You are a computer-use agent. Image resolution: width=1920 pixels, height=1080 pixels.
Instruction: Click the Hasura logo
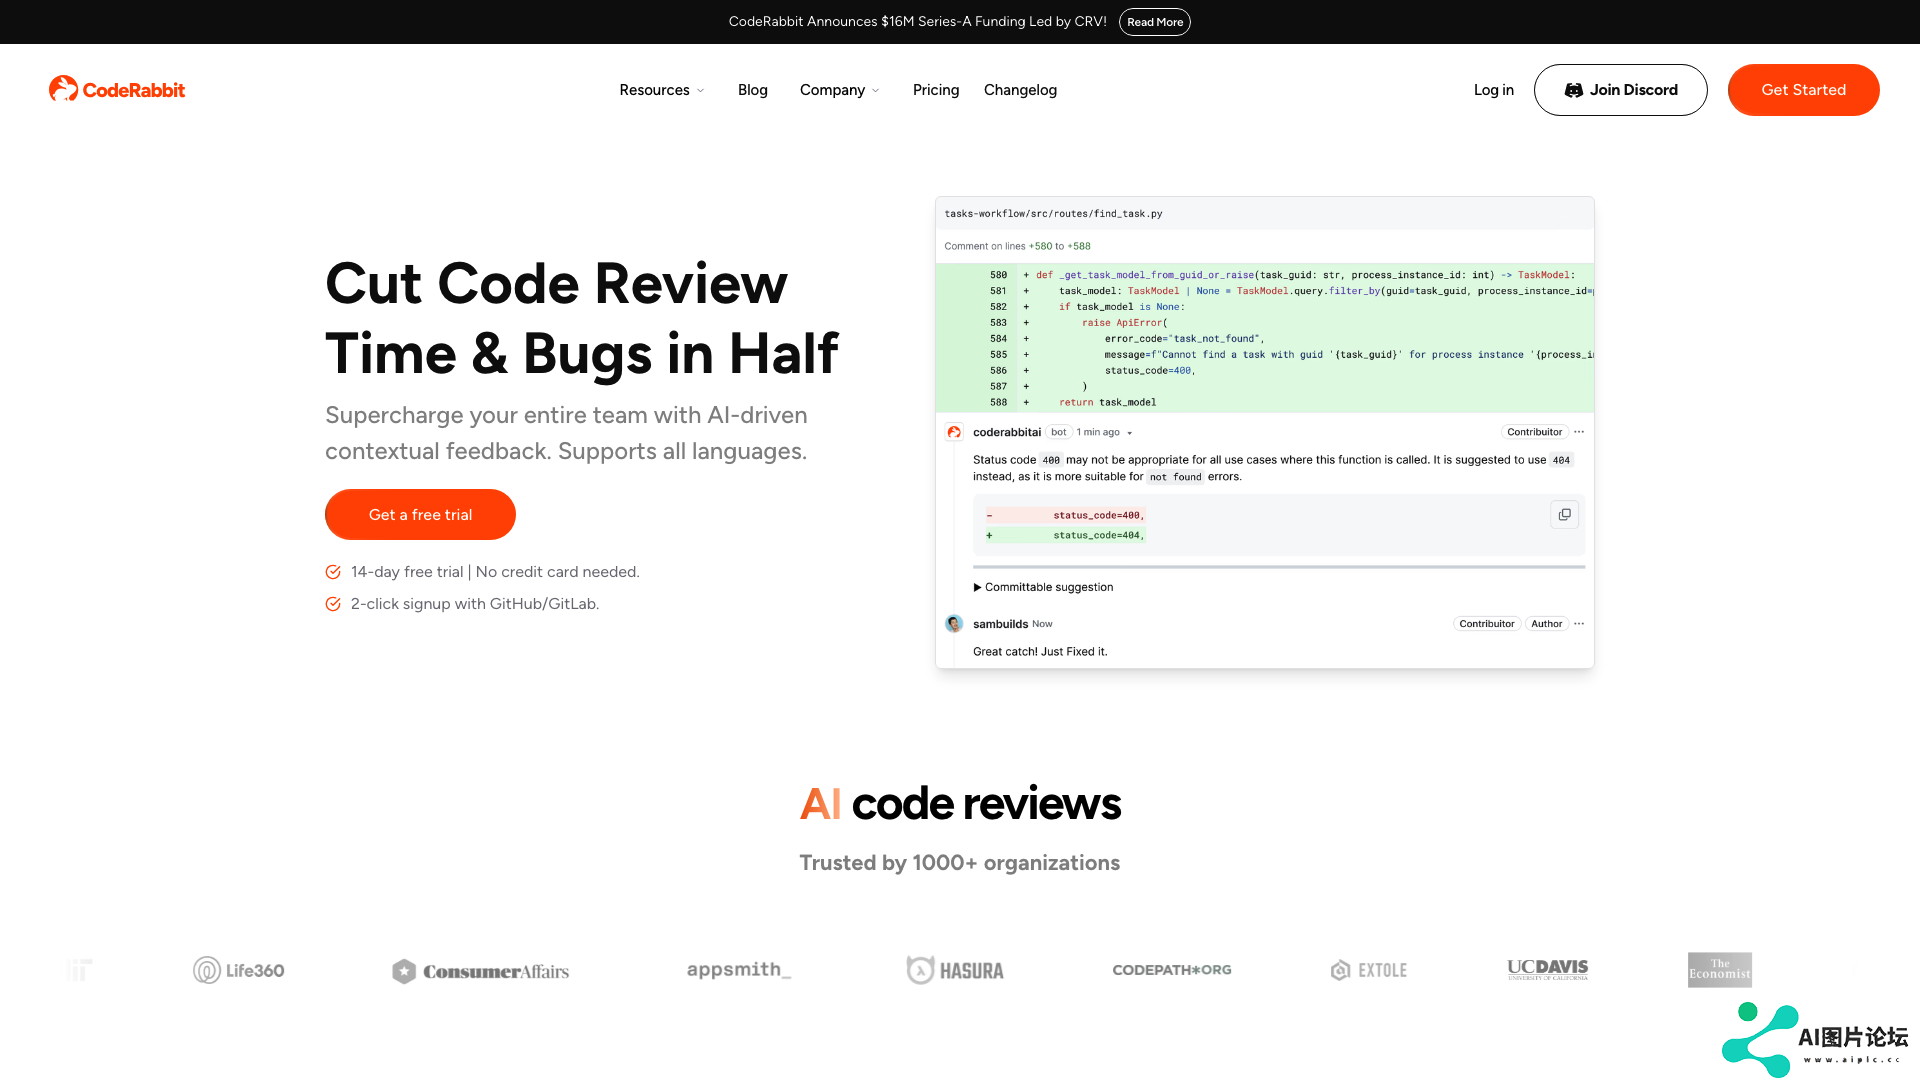[955, 970]
